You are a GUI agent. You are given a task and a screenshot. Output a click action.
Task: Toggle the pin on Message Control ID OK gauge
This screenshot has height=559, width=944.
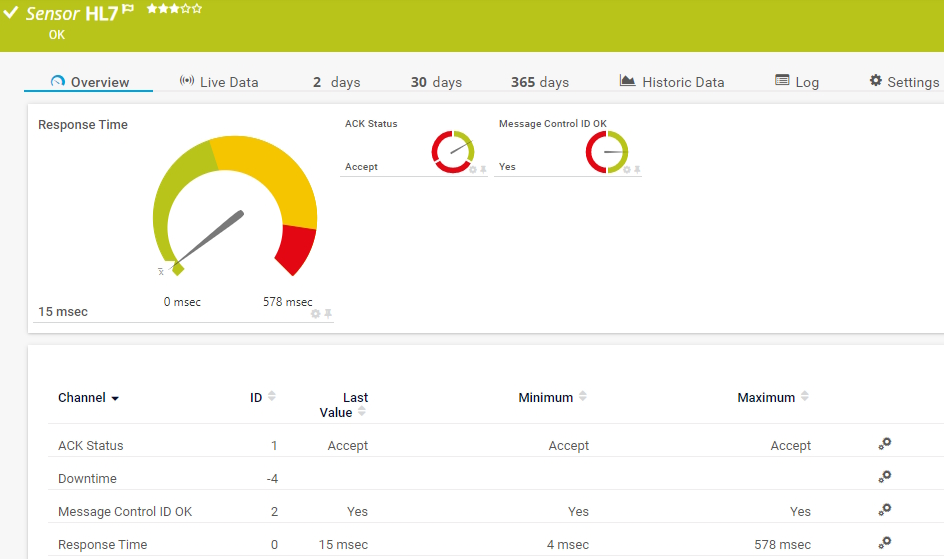637,170
